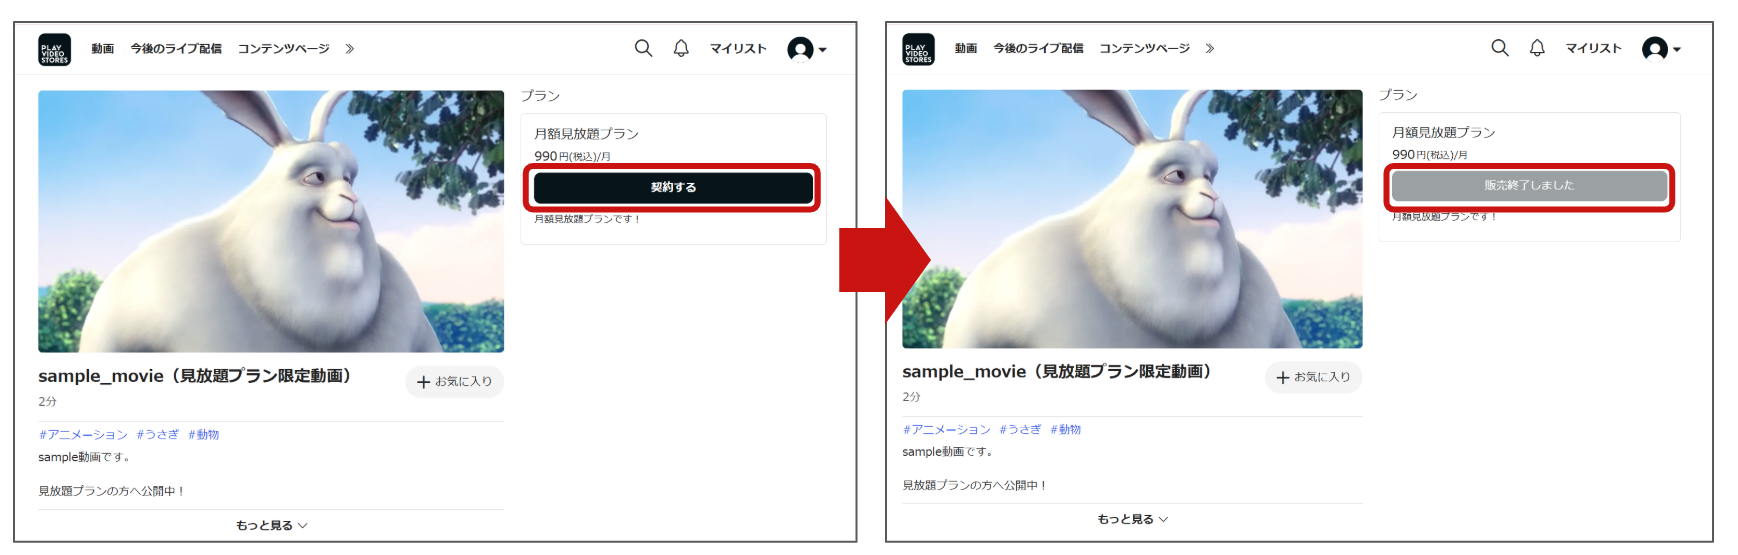The image size is (1738, 555).
Task: Open the notification bell in right screenshot
Action: tap(1537, 48)
